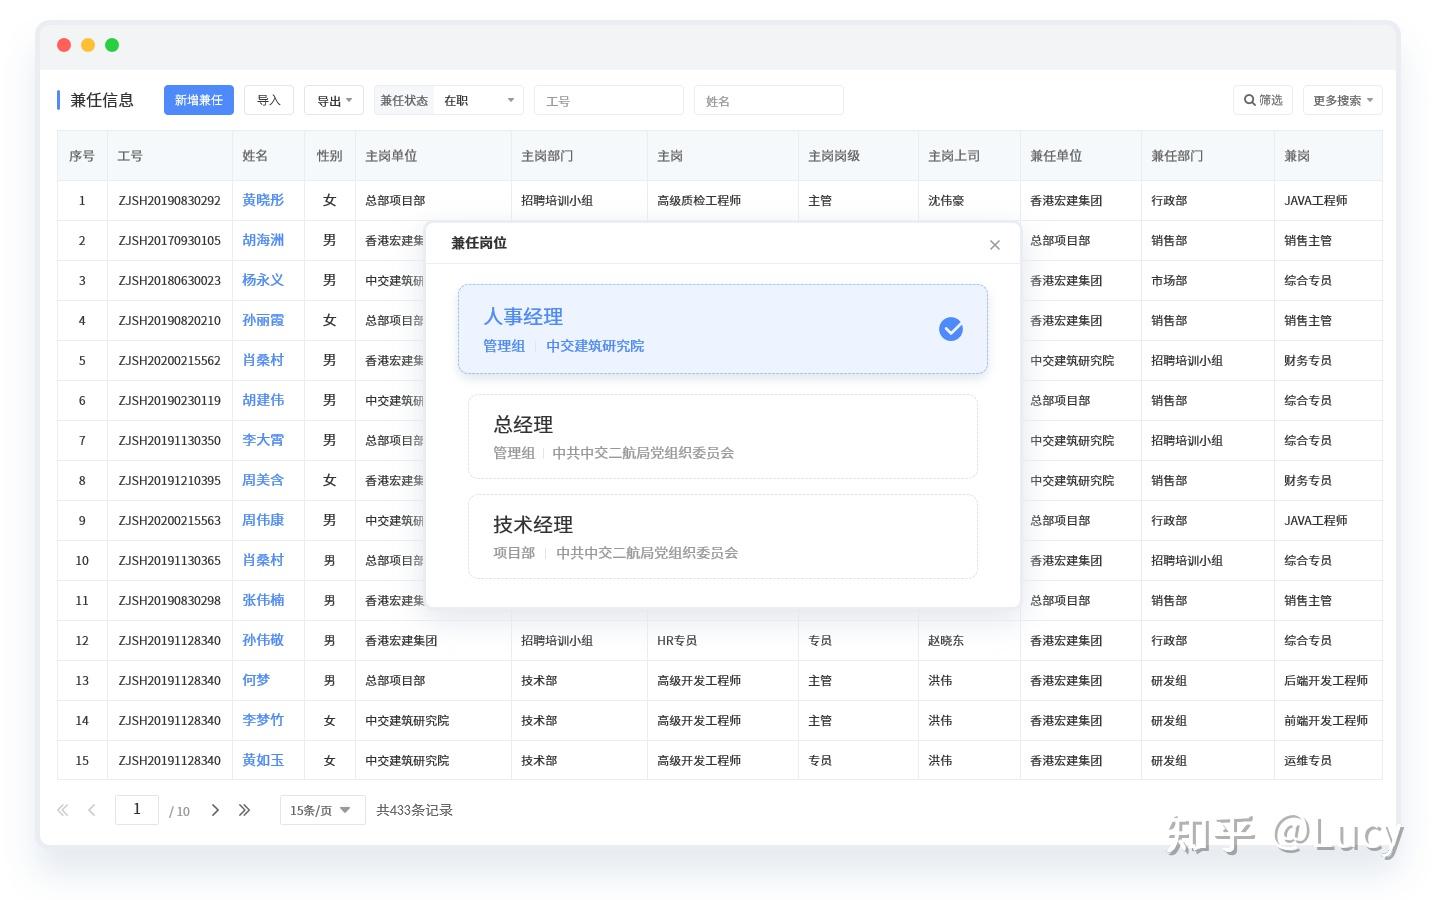Open employee link 李梦竹

pos(263,720)
